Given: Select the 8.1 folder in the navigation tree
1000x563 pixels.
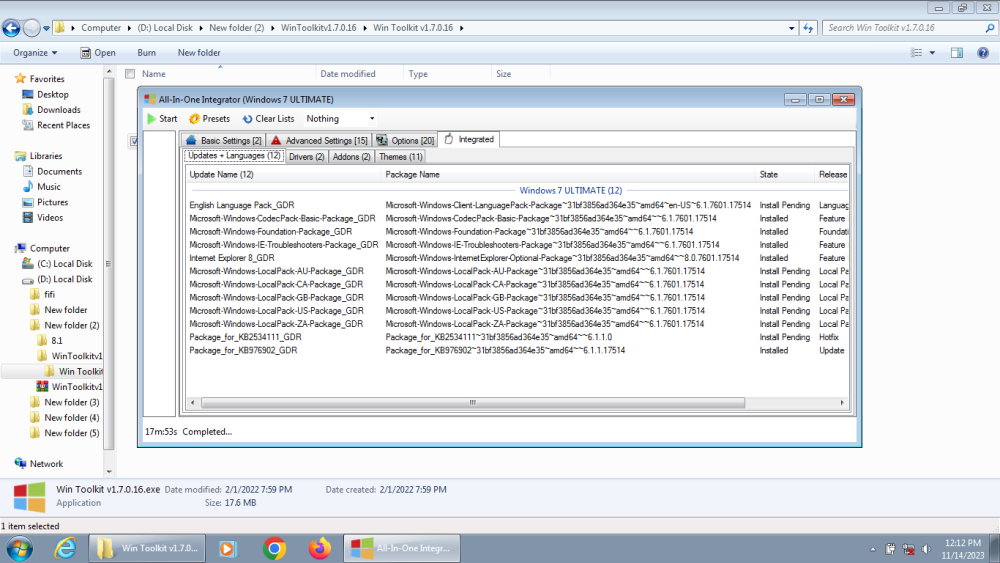Looking at the screenshot, I should click(x=50, y=340).
